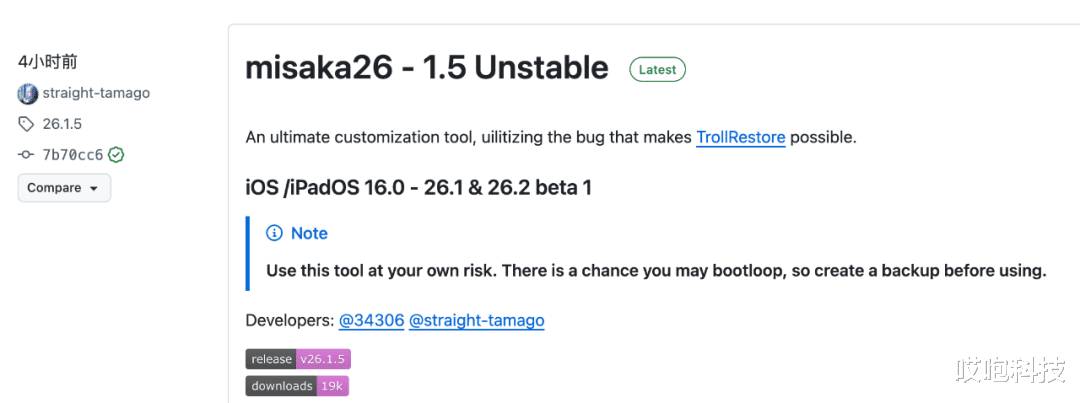Visit @straight-tamago in the Developers line
This screenshot has height=403, width=1080.
(476, 321)
